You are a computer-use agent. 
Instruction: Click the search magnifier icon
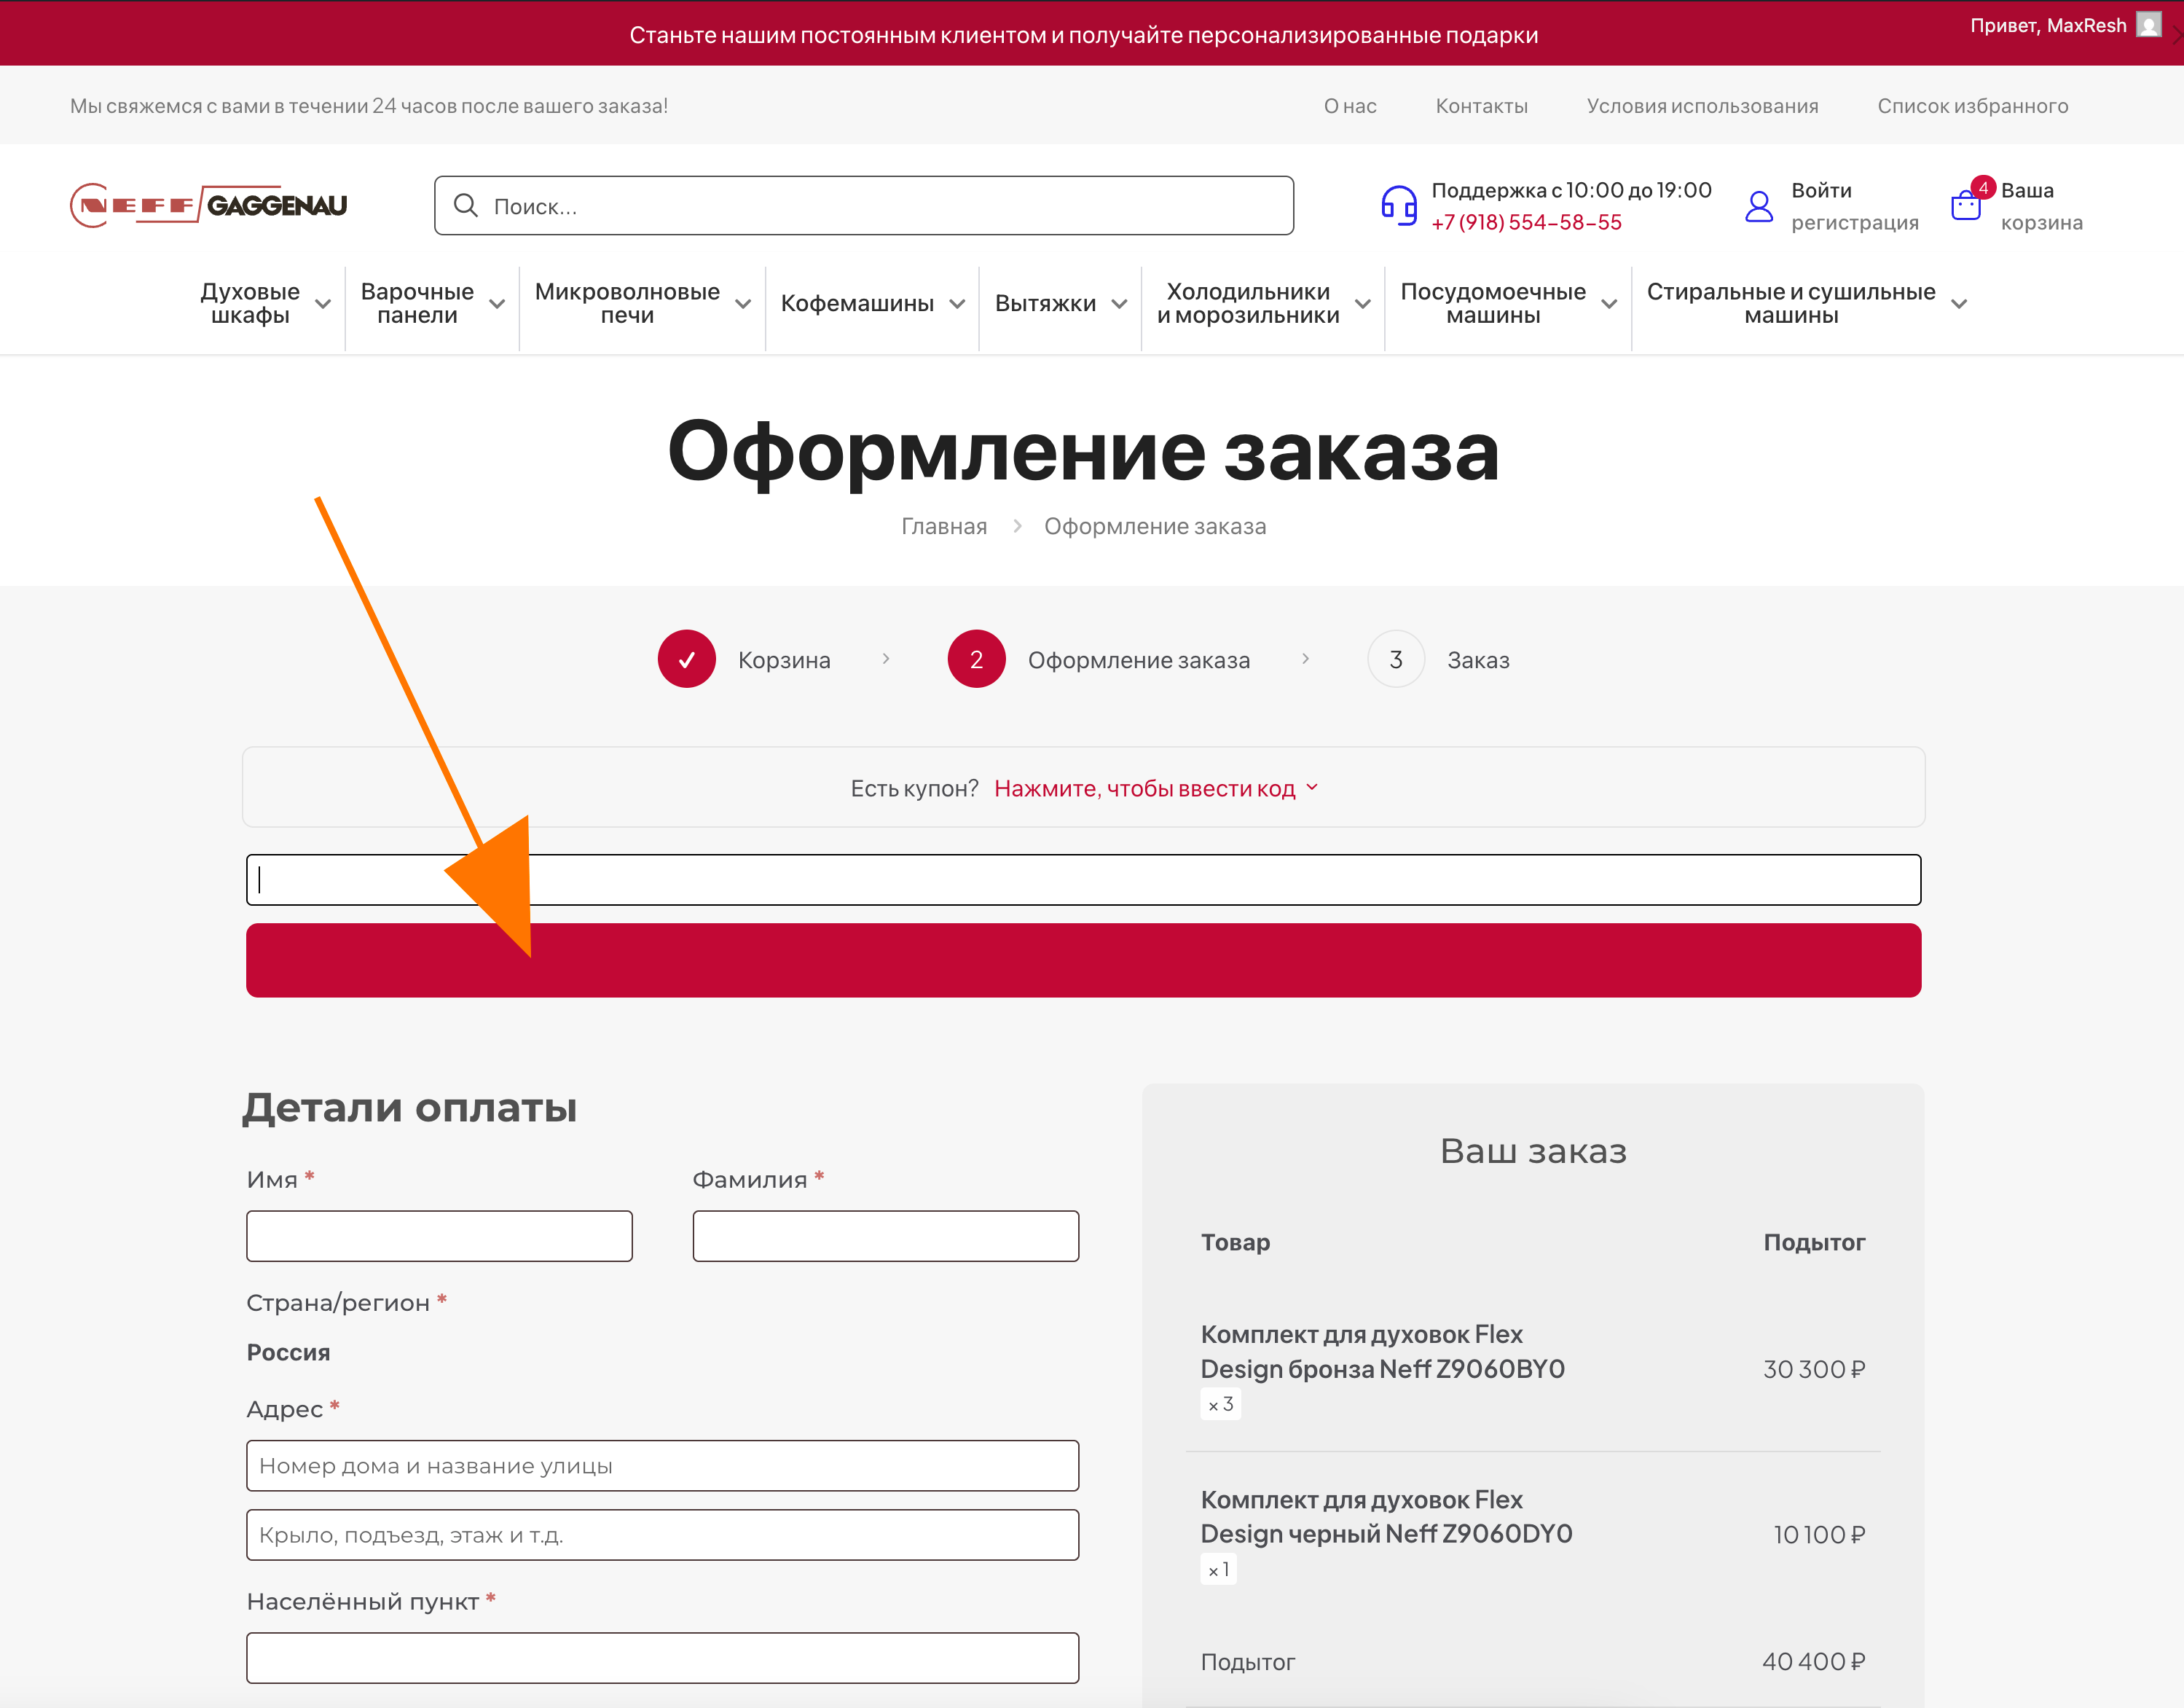[x=465, y=206]
